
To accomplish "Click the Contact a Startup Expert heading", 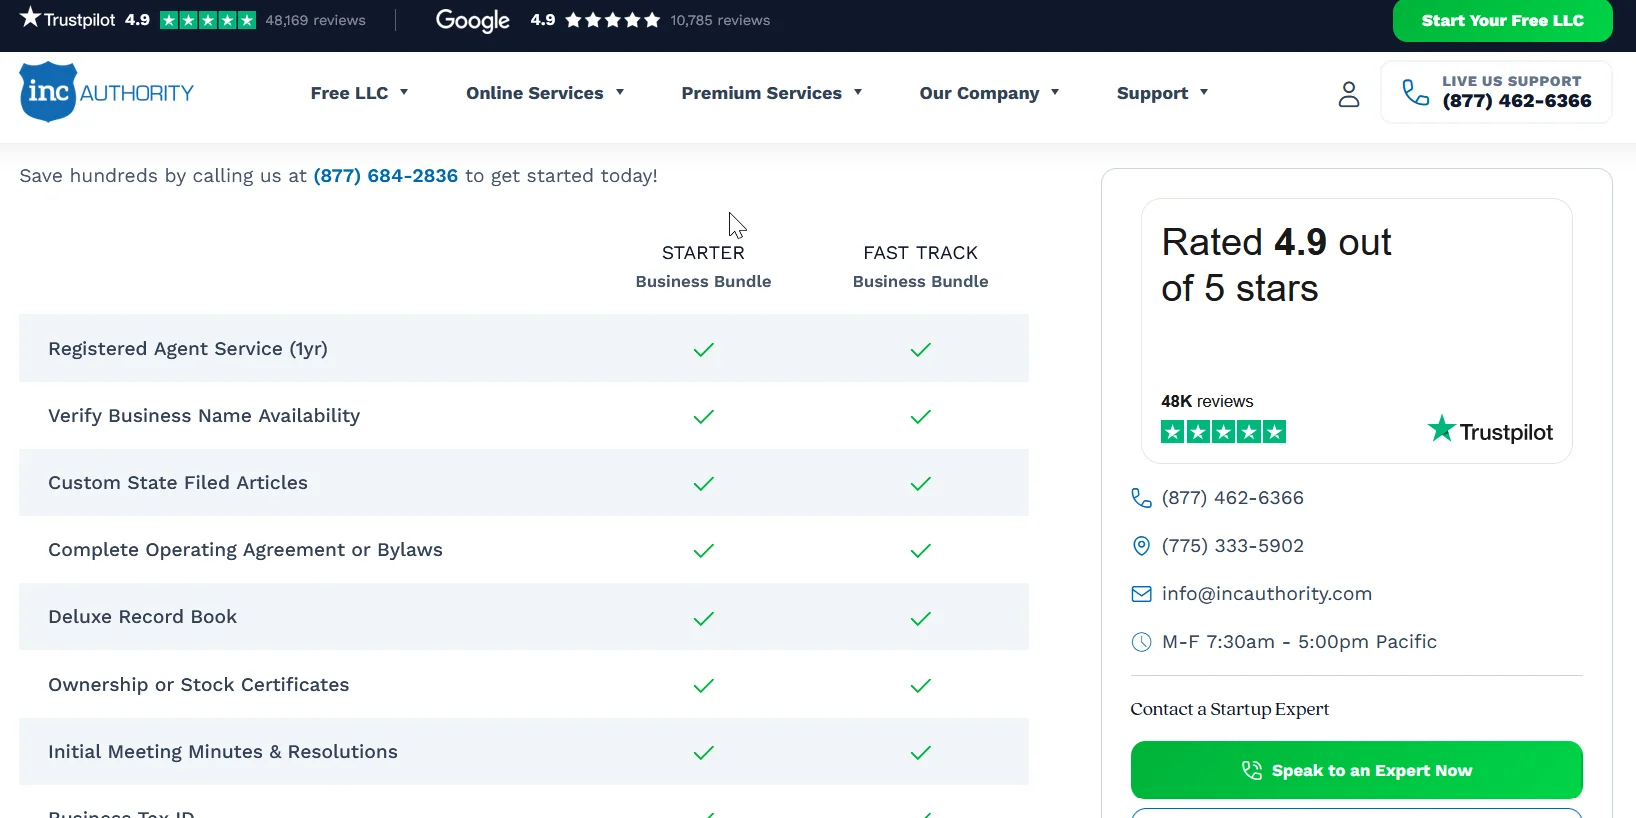I will 1230,709.
